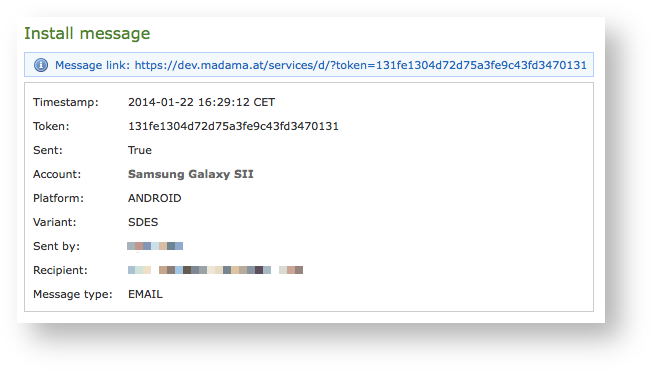
Task: Click the blurred Sent by value
Action: point(155,246)
